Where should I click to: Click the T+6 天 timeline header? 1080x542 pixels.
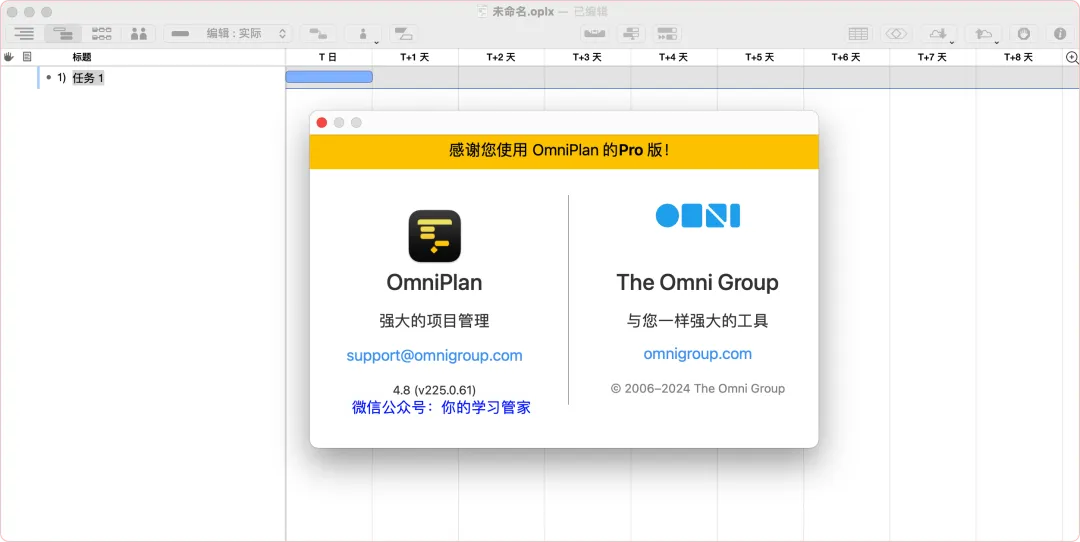pos(846,57)
